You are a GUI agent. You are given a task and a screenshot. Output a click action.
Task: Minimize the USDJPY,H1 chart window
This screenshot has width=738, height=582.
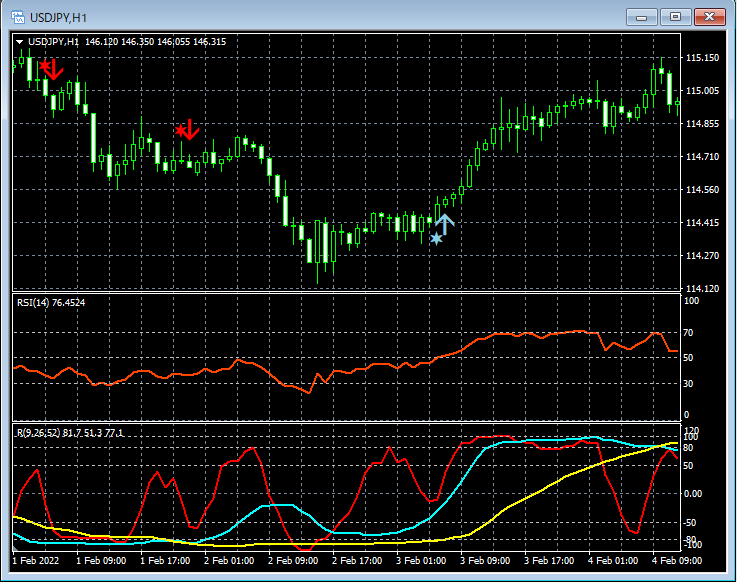(642, 17)
